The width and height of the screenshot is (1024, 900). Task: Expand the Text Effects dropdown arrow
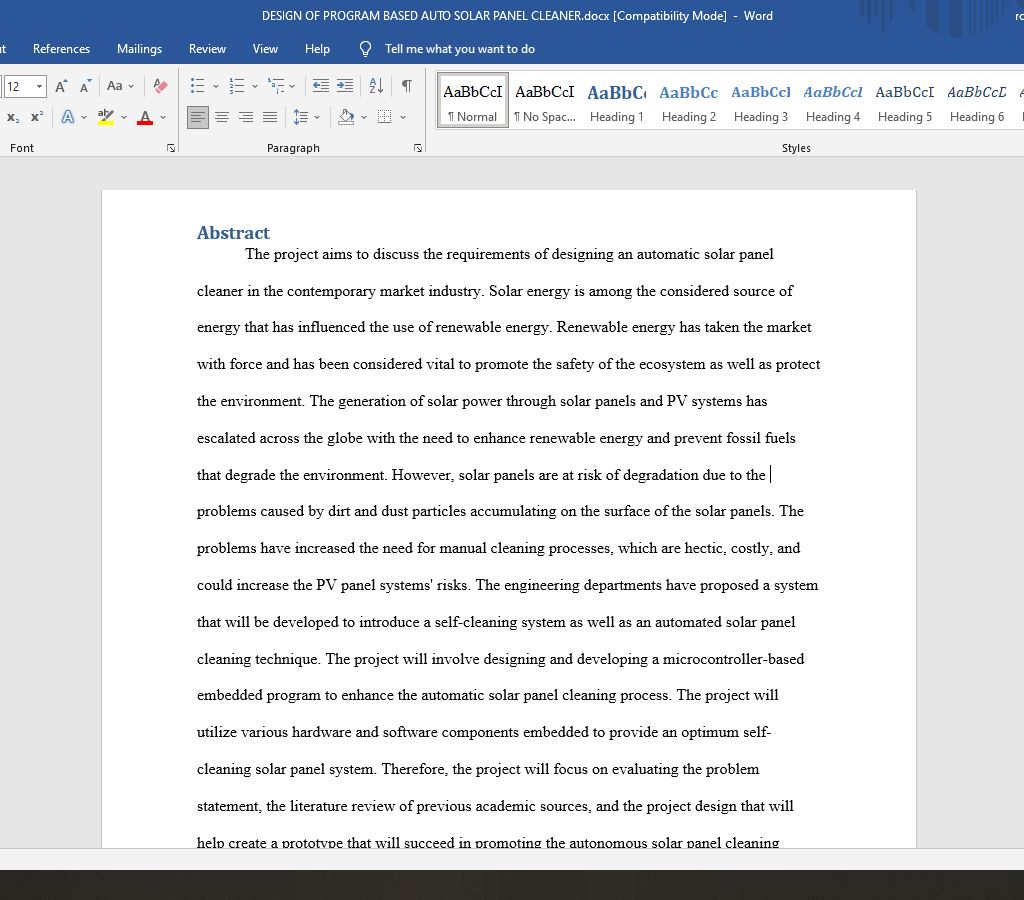click(84, 118)
